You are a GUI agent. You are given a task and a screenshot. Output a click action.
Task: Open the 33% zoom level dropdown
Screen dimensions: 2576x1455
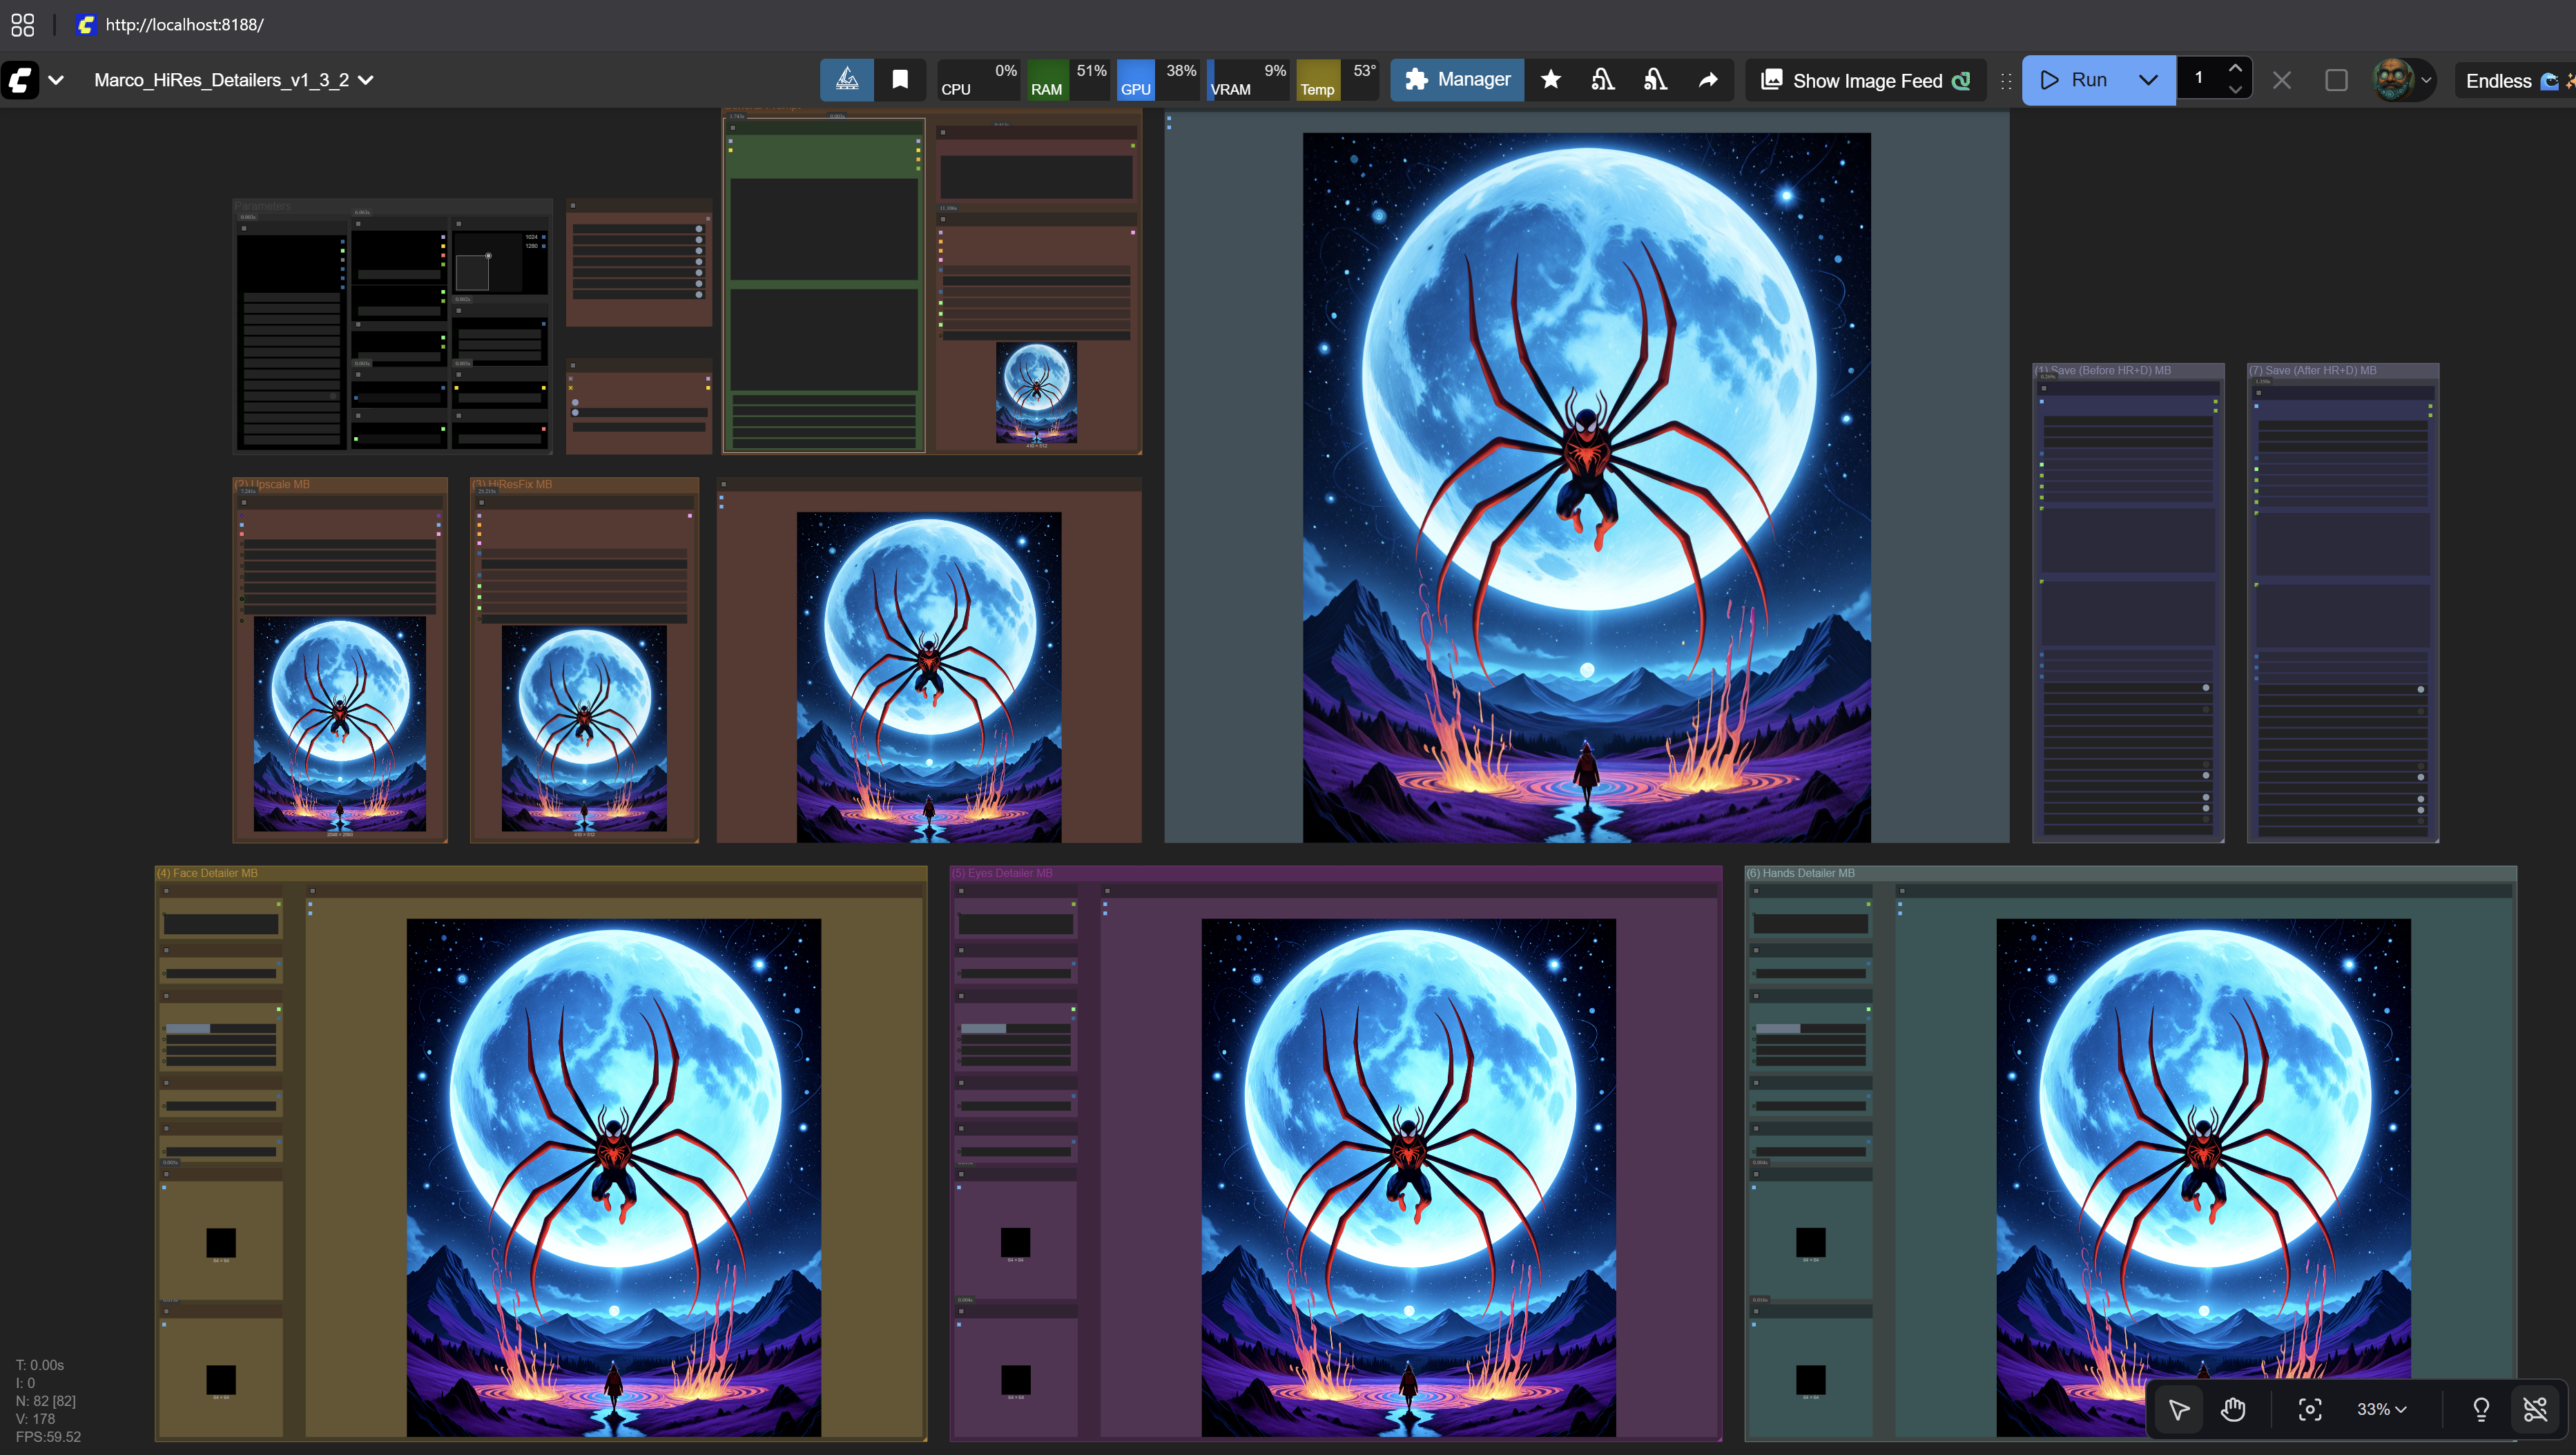tap(2381, 1409)
